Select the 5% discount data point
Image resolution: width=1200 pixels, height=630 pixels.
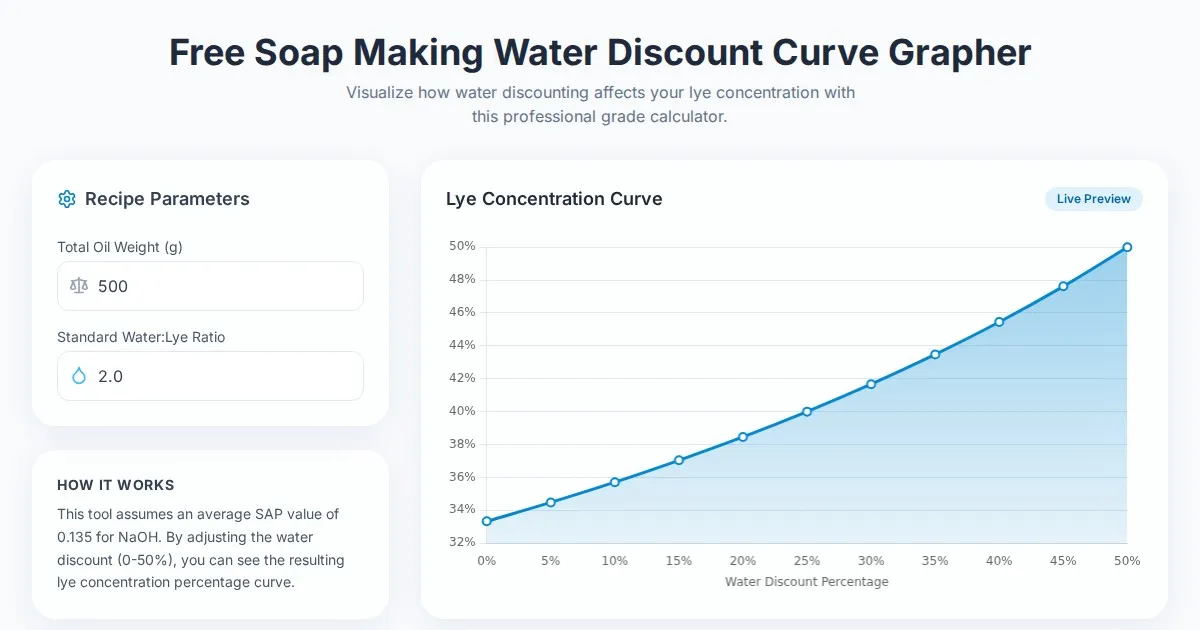550,502
